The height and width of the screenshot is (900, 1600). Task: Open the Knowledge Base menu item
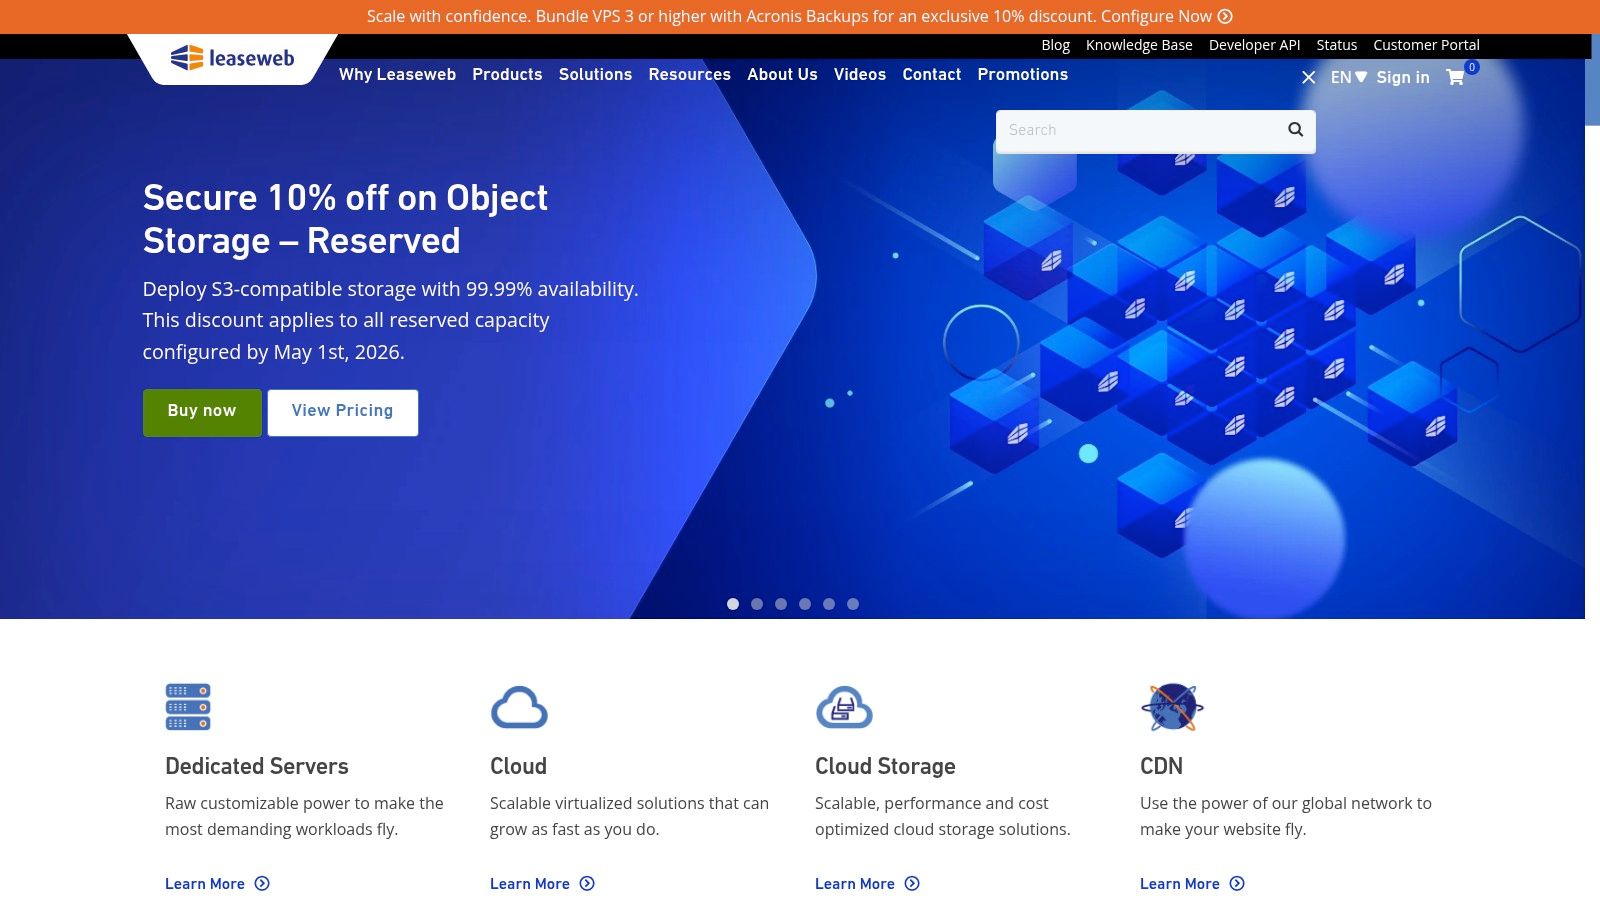pos(1139,45)
